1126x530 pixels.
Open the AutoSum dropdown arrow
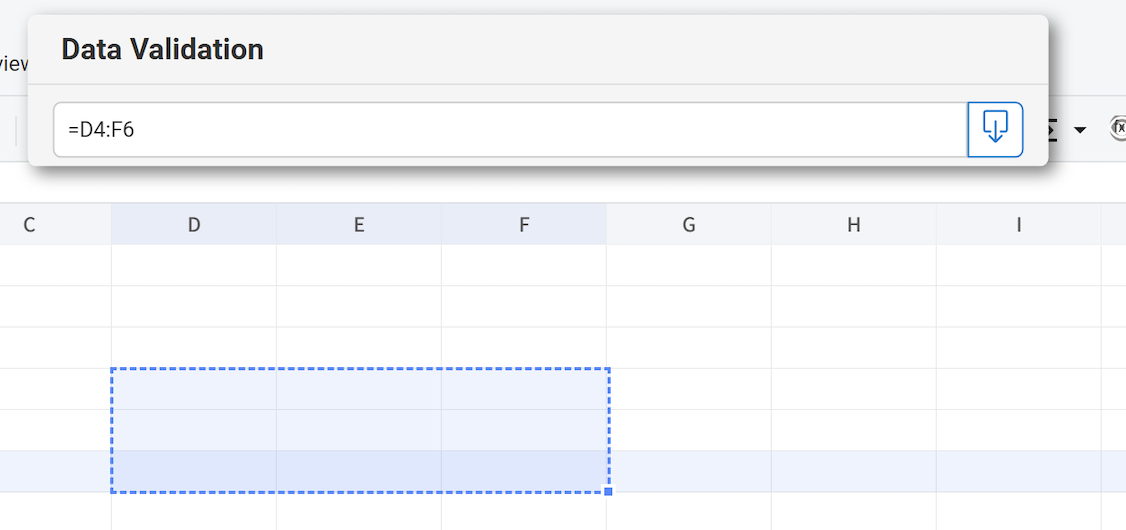[x=1080, y=130]
